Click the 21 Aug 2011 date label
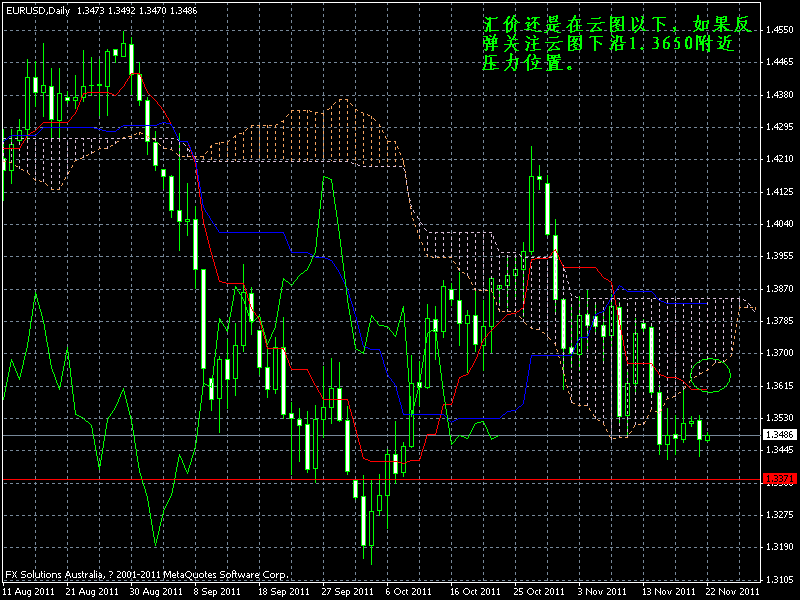800x600 pixels. pyautogui.click(x=92, y=592)
